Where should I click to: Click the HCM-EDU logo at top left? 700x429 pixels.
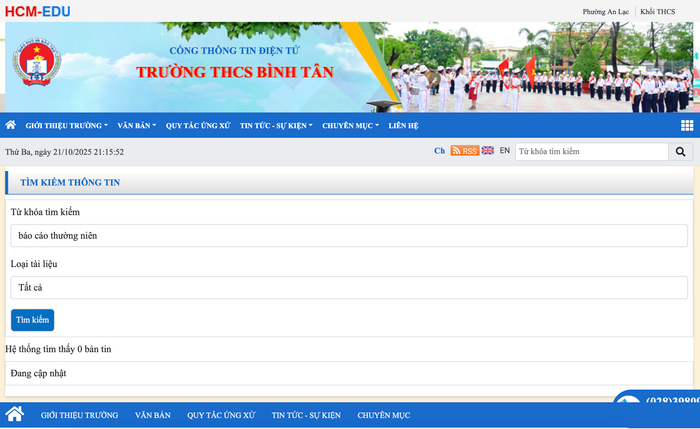(36, 11)
